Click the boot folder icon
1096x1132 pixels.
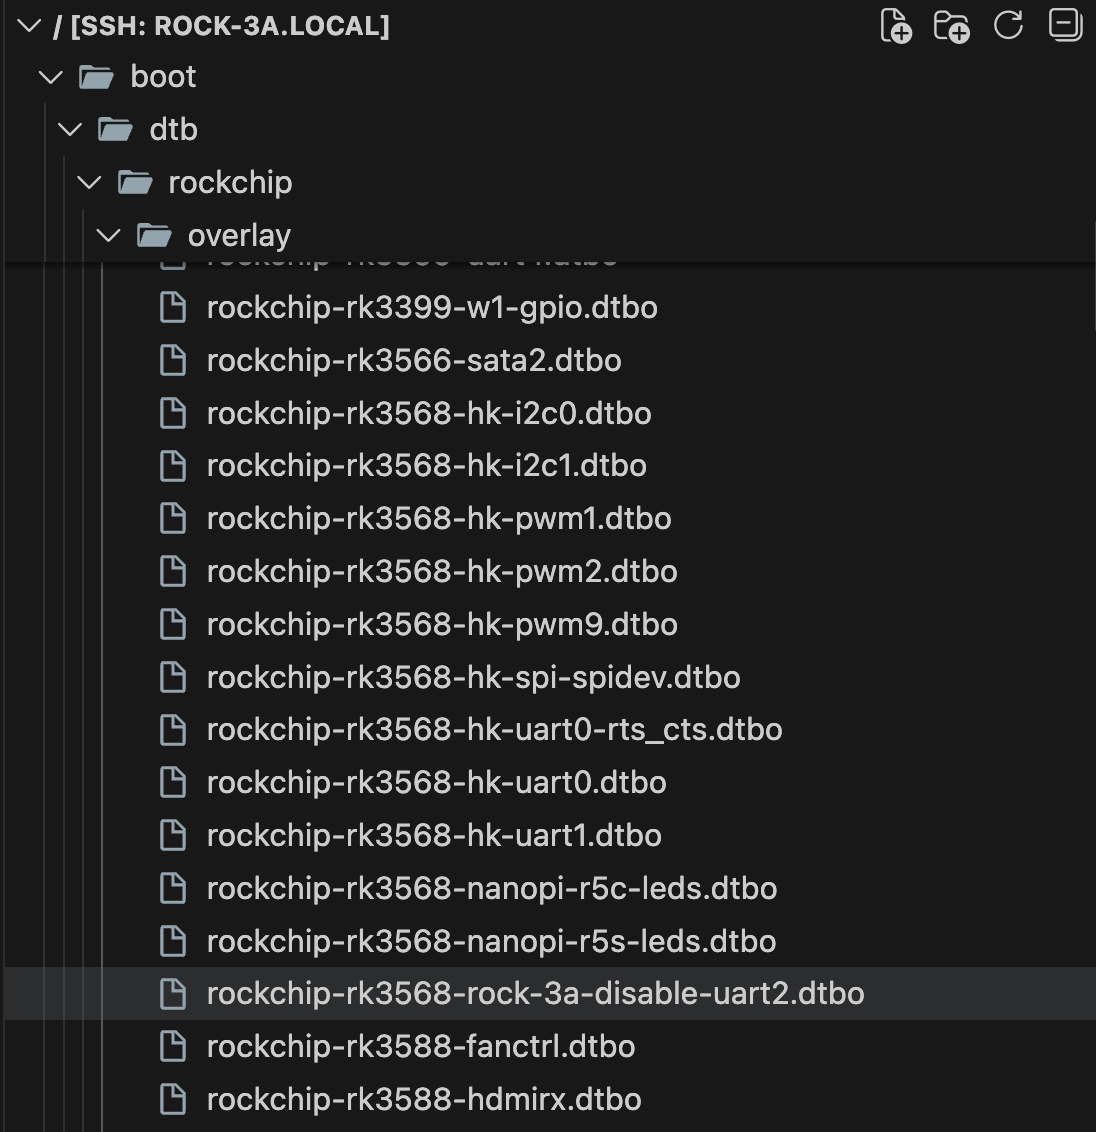point(96,77)
